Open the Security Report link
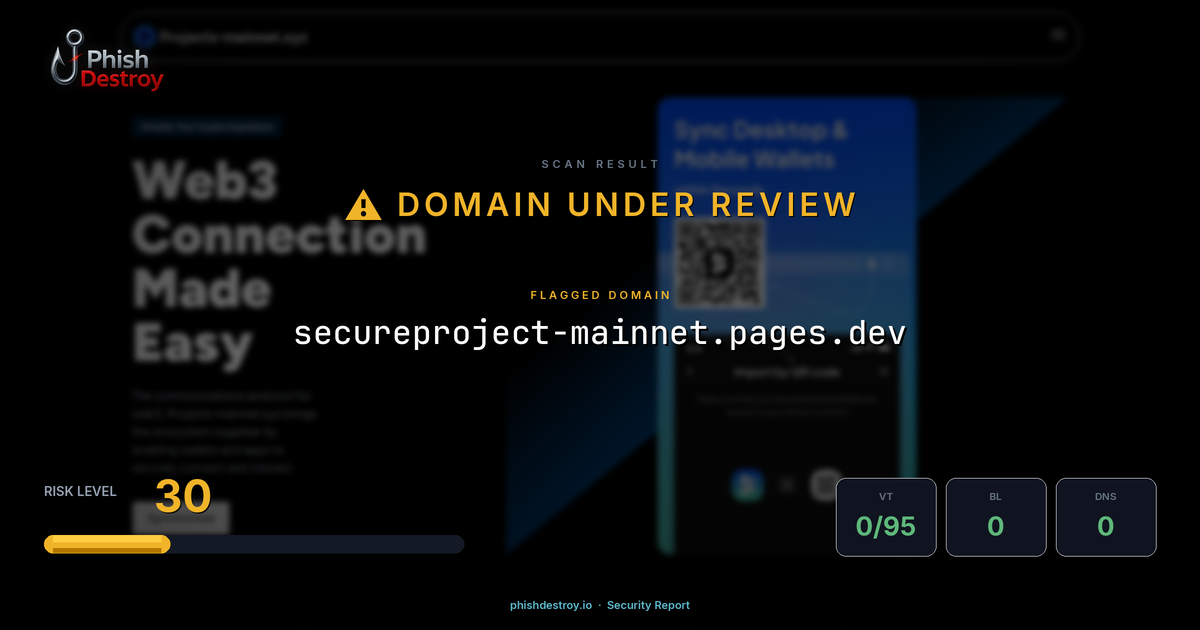This screenshot has height=630, width=1200. [x=648, y=605]
